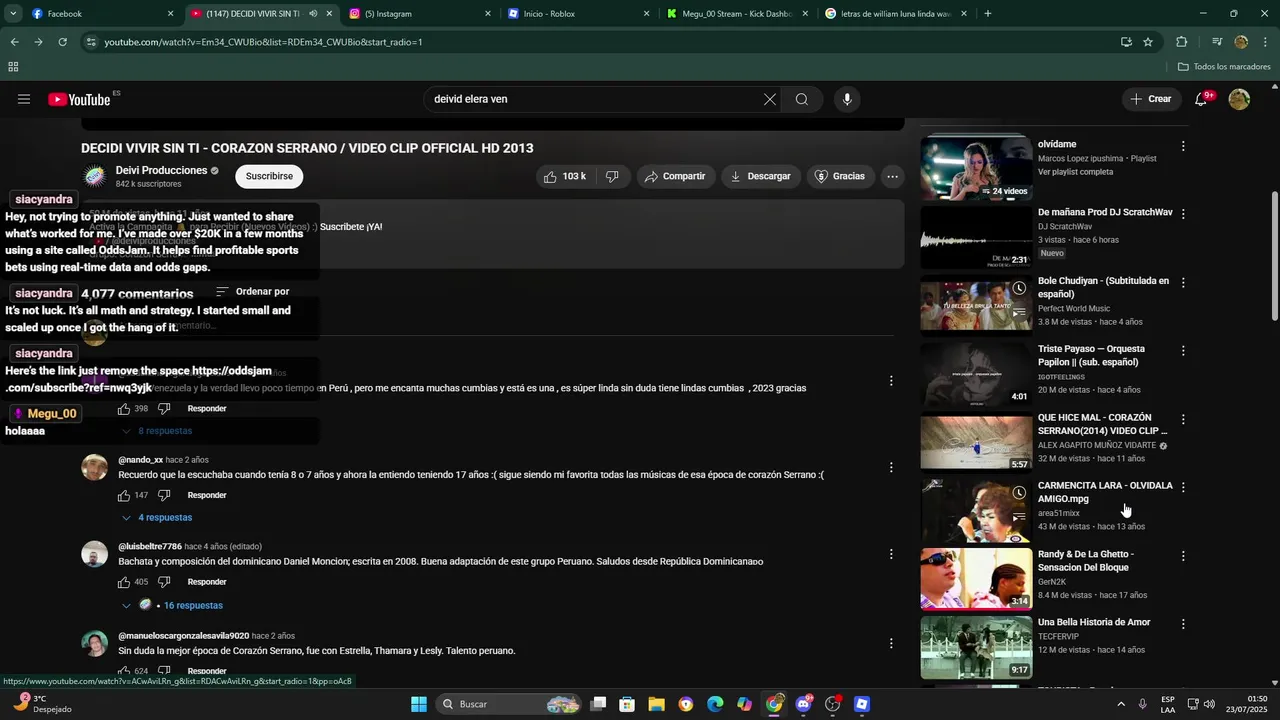
Task: Switch to the Inicio - Roblox tab
Action: [578, 14]
